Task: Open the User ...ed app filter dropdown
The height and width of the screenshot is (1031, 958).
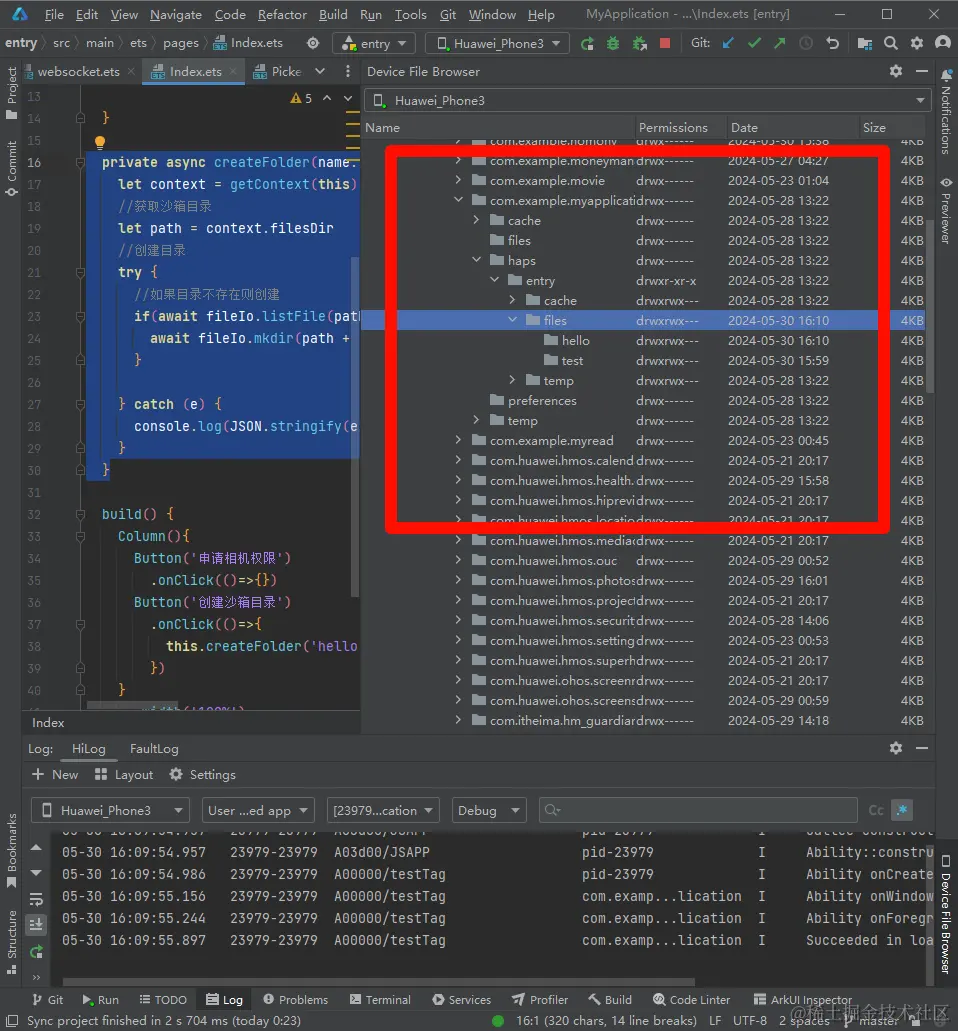Action: tap(258, 810)
